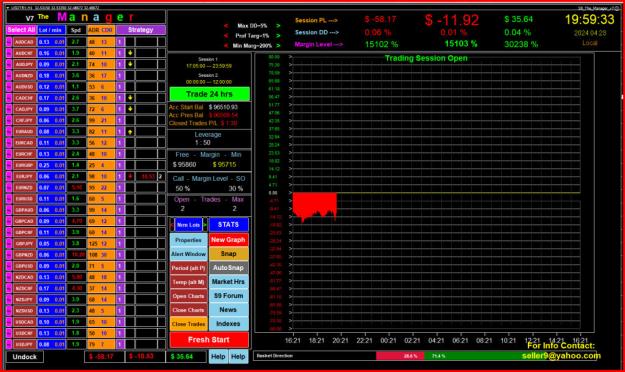
Task: Toggle the gray AutoSnap button
Action: coord(228,268)
